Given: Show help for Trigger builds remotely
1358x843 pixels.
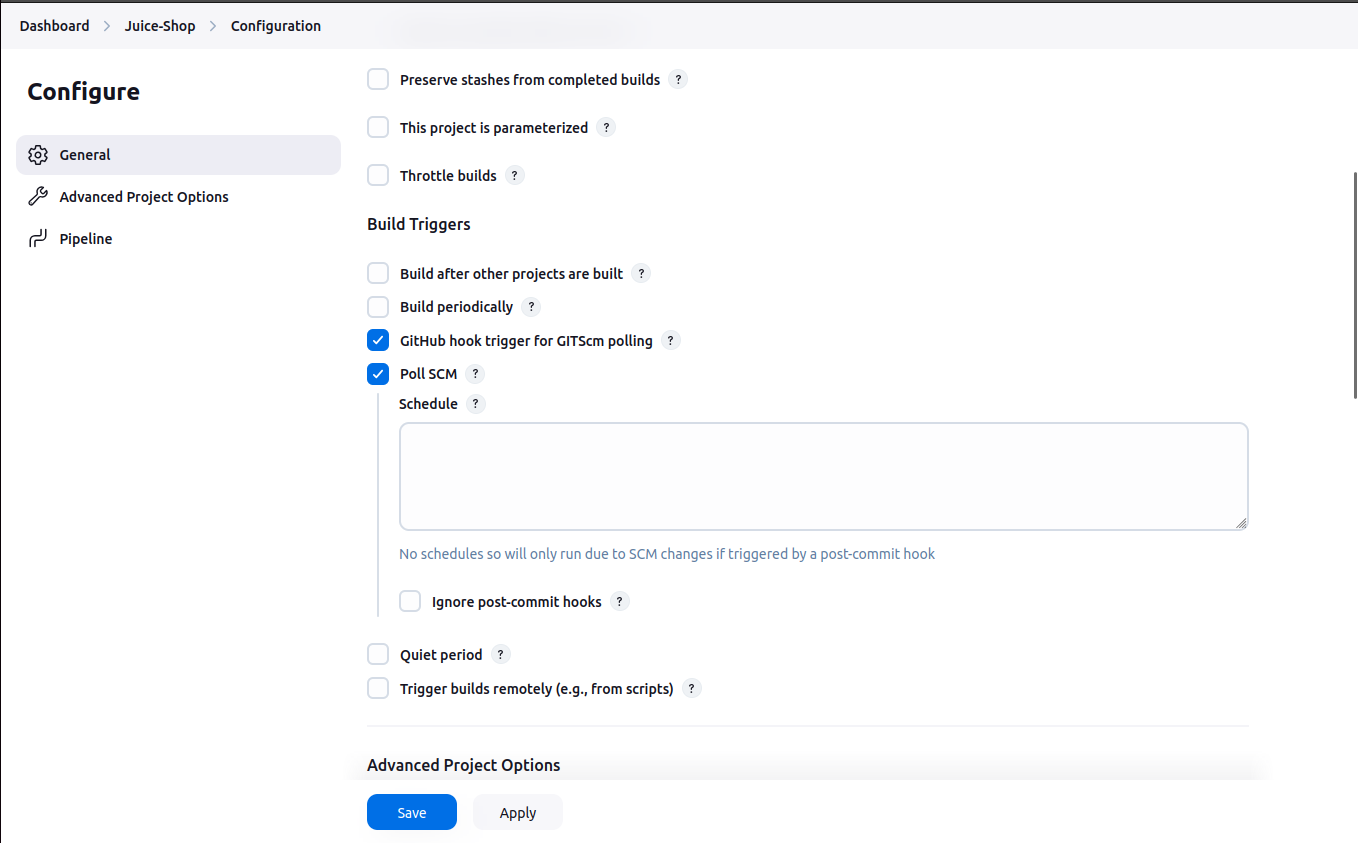Looking at the screenshot, I should coord(692,689).
